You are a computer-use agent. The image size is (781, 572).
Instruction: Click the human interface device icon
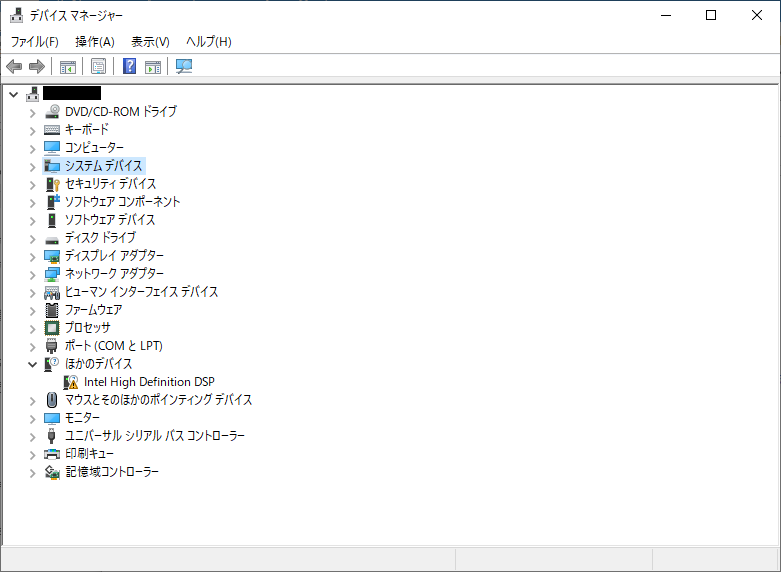[52, 292]
